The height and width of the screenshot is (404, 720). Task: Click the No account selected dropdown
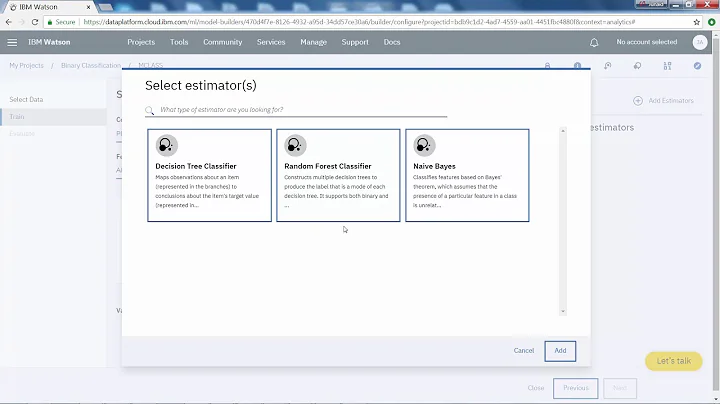pyautogui.click(x=647, y=42)
